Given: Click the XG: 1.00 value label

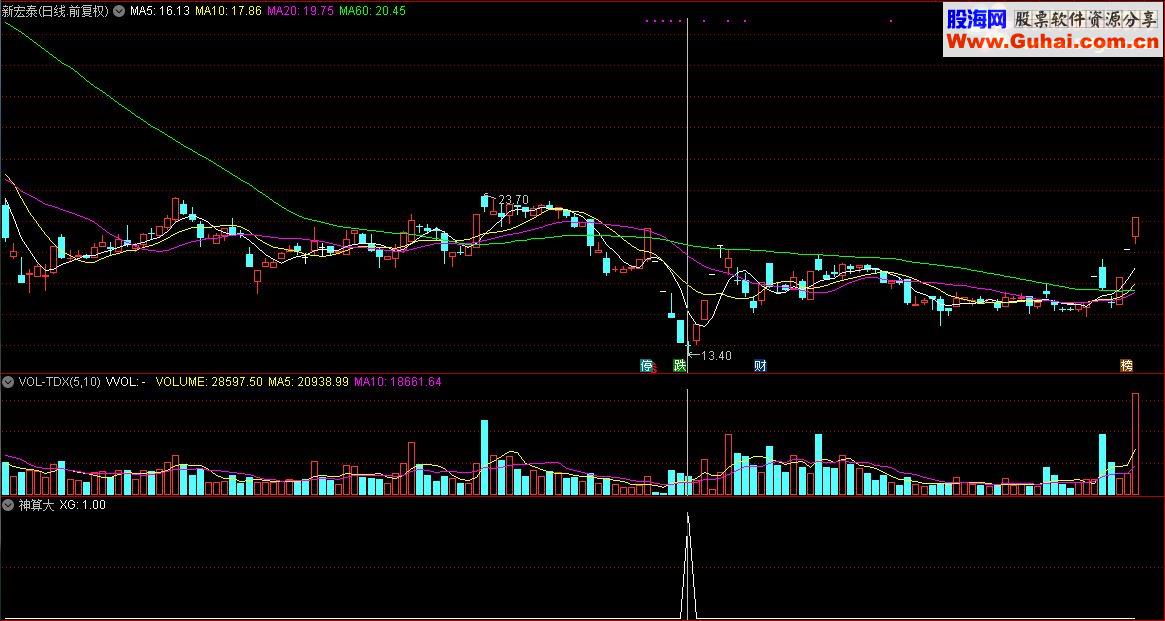Looking at the screenshot, I should point(82,505).
